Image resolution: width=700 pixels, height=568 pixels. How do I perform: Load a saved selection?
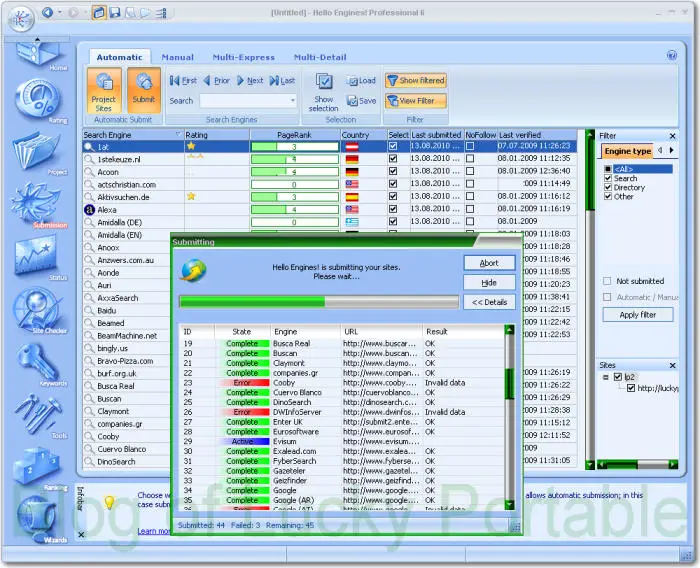[361, 81]
